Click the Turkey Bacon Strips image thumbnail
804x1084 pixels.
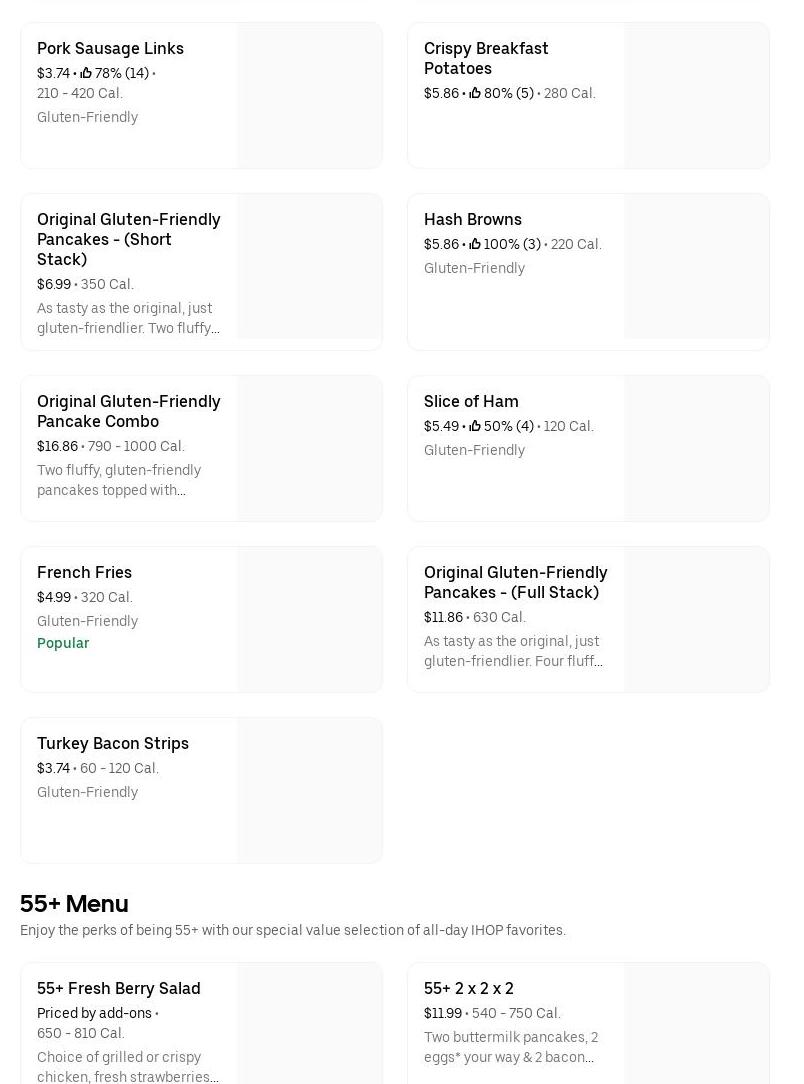[x=309, y=790]
